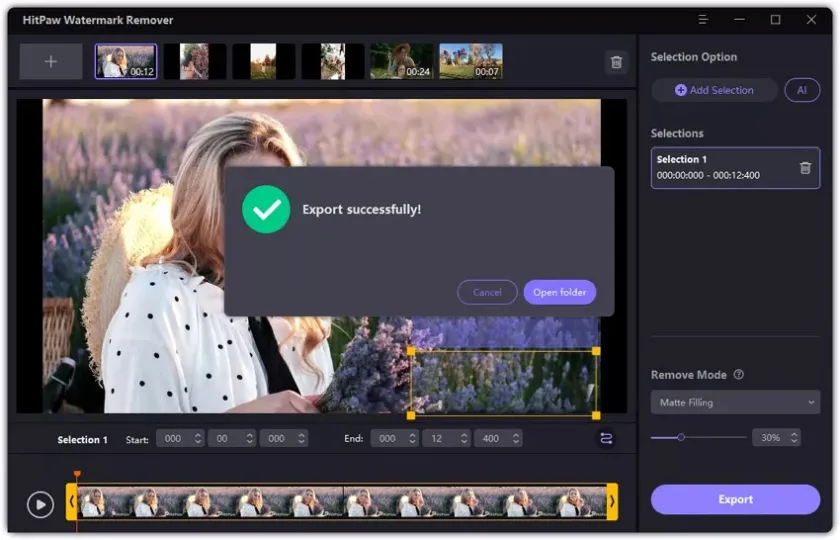Click the right yellow trim handle

pyautogui.click(x=612, y=501)
